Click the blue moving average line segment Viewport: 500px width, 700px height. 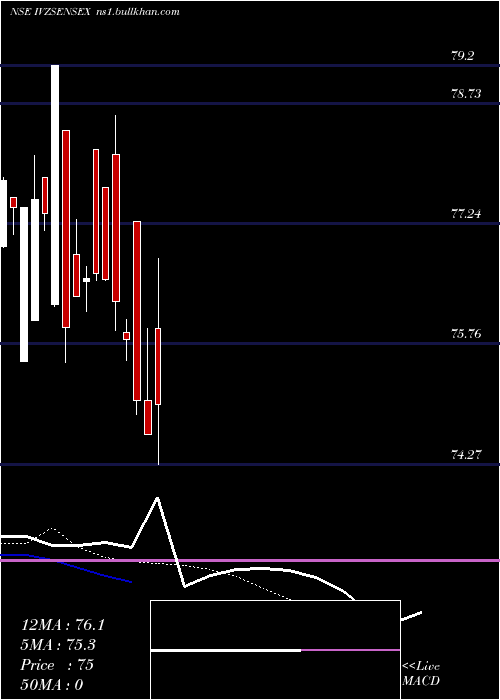pos(67,566)
